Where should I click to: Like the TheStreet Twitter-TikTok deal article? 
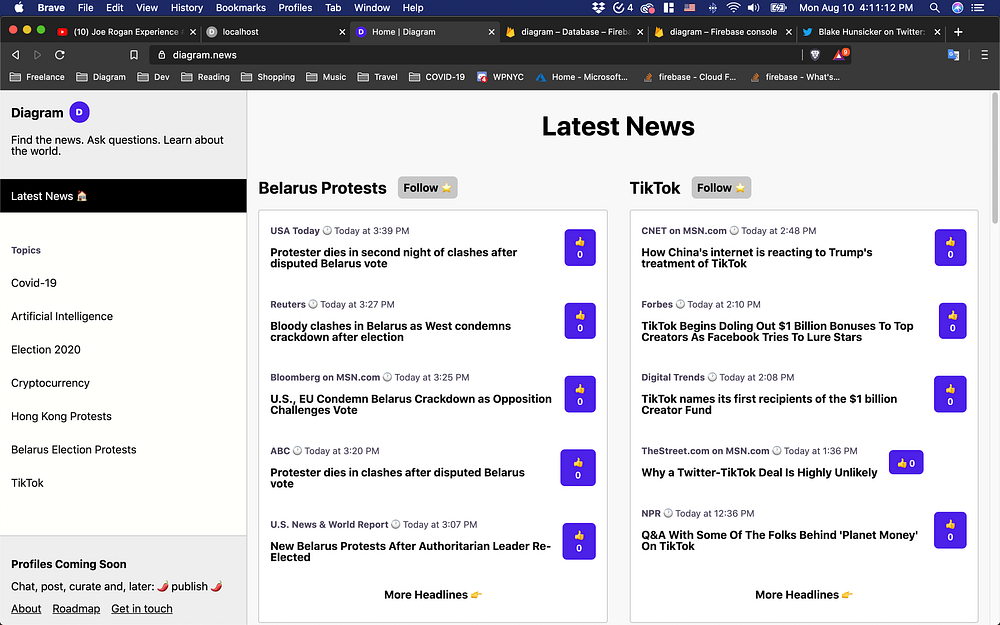pyautogui.click(x=906, y=463)
